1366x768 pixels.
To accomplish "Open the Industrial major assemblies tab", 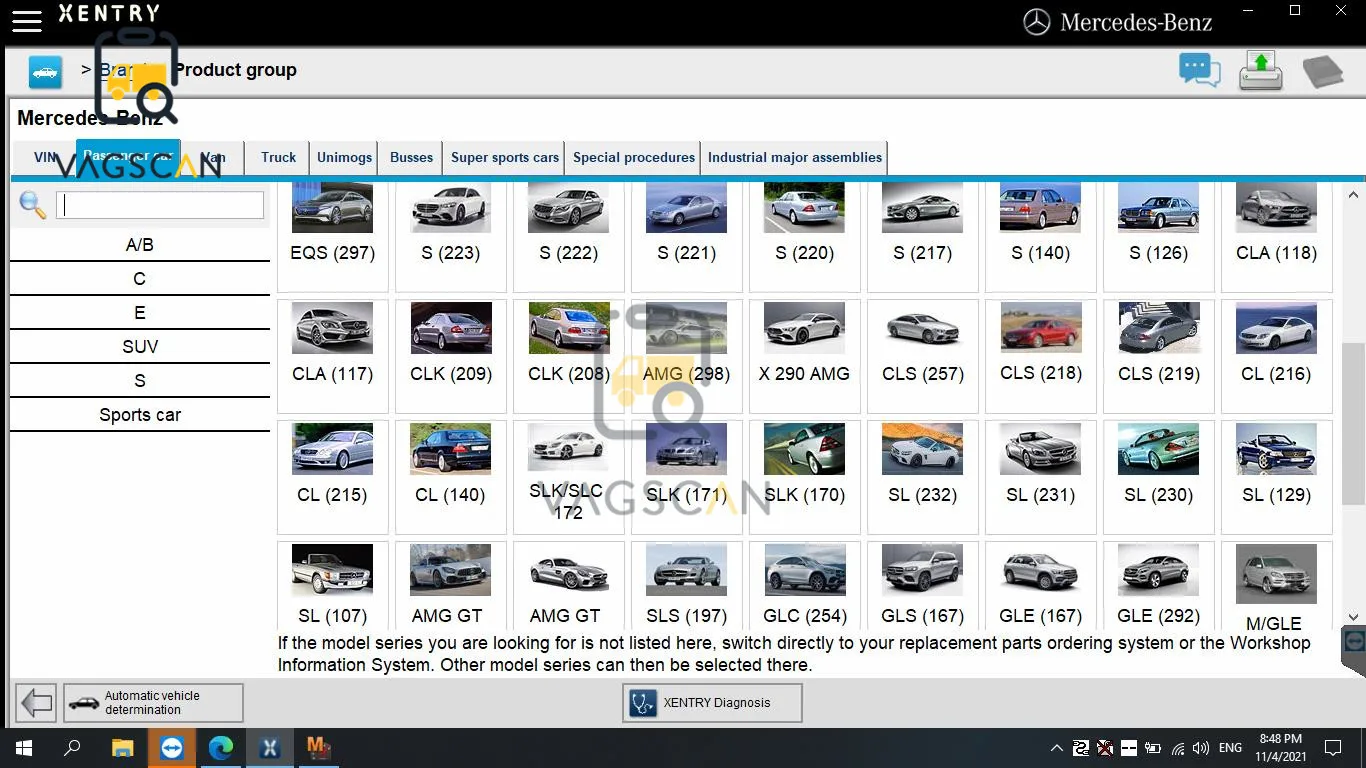I will coord(795,157).
